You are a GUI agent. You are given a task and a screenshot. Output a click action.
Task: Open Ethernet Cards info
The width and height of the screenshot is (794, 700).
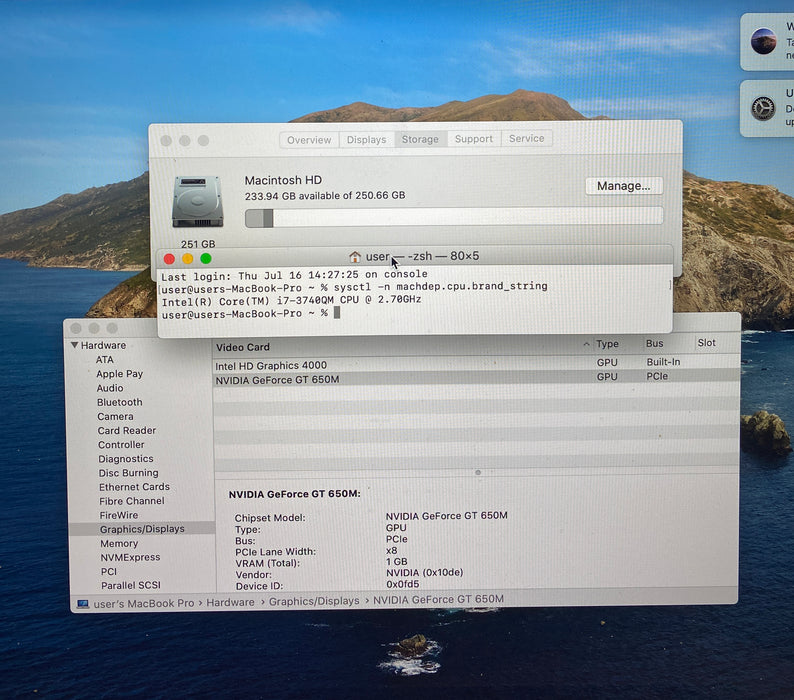(134, 487)
